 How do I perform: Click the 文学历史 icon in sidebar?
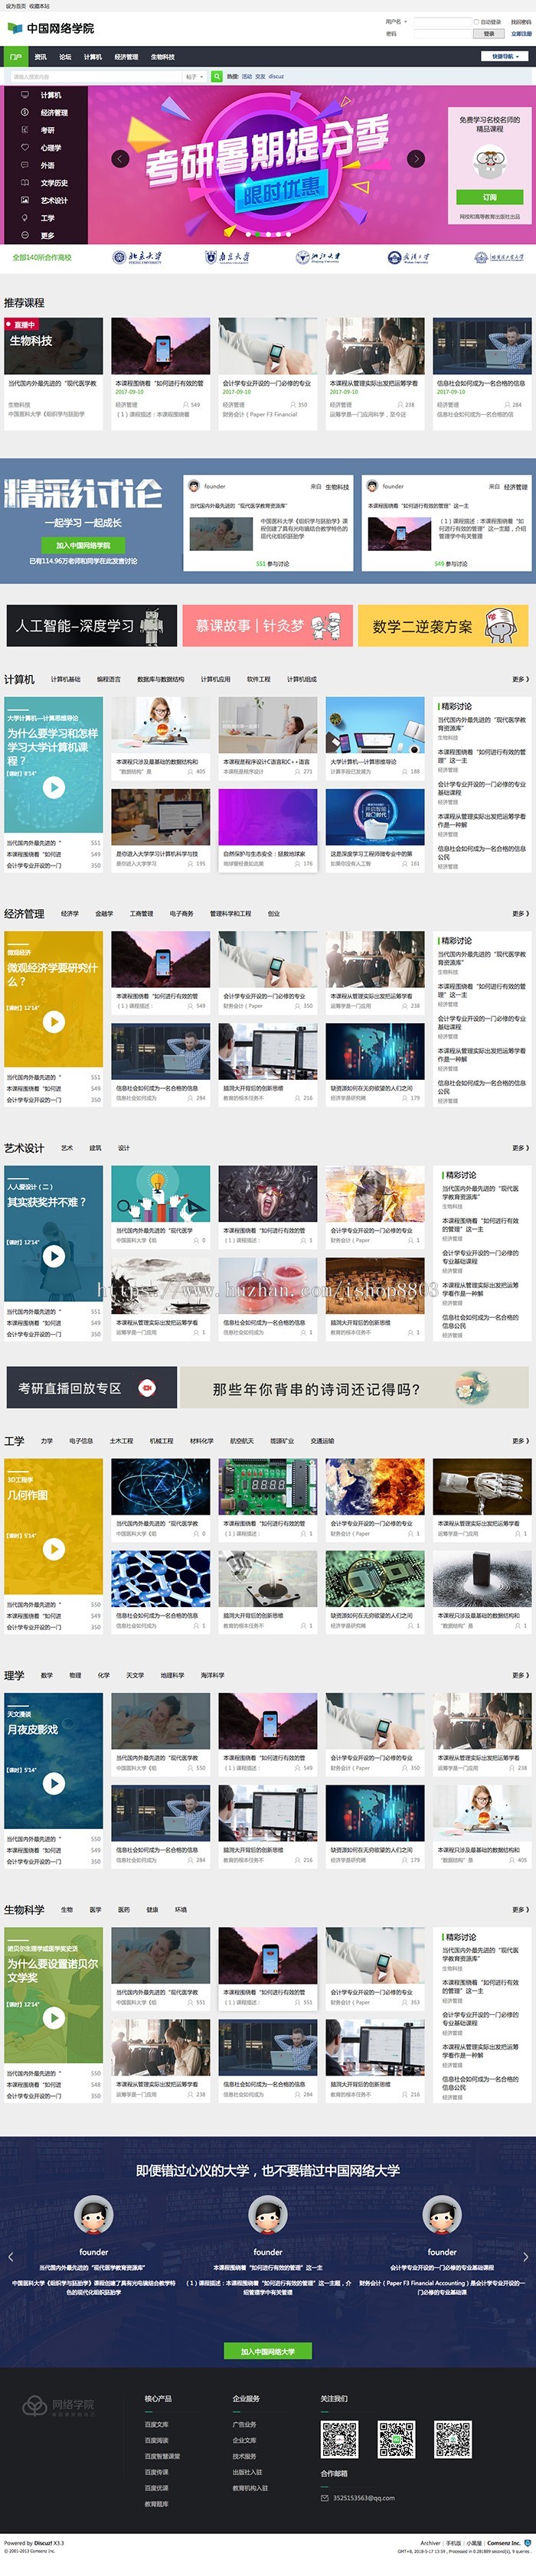coord(25,183)
